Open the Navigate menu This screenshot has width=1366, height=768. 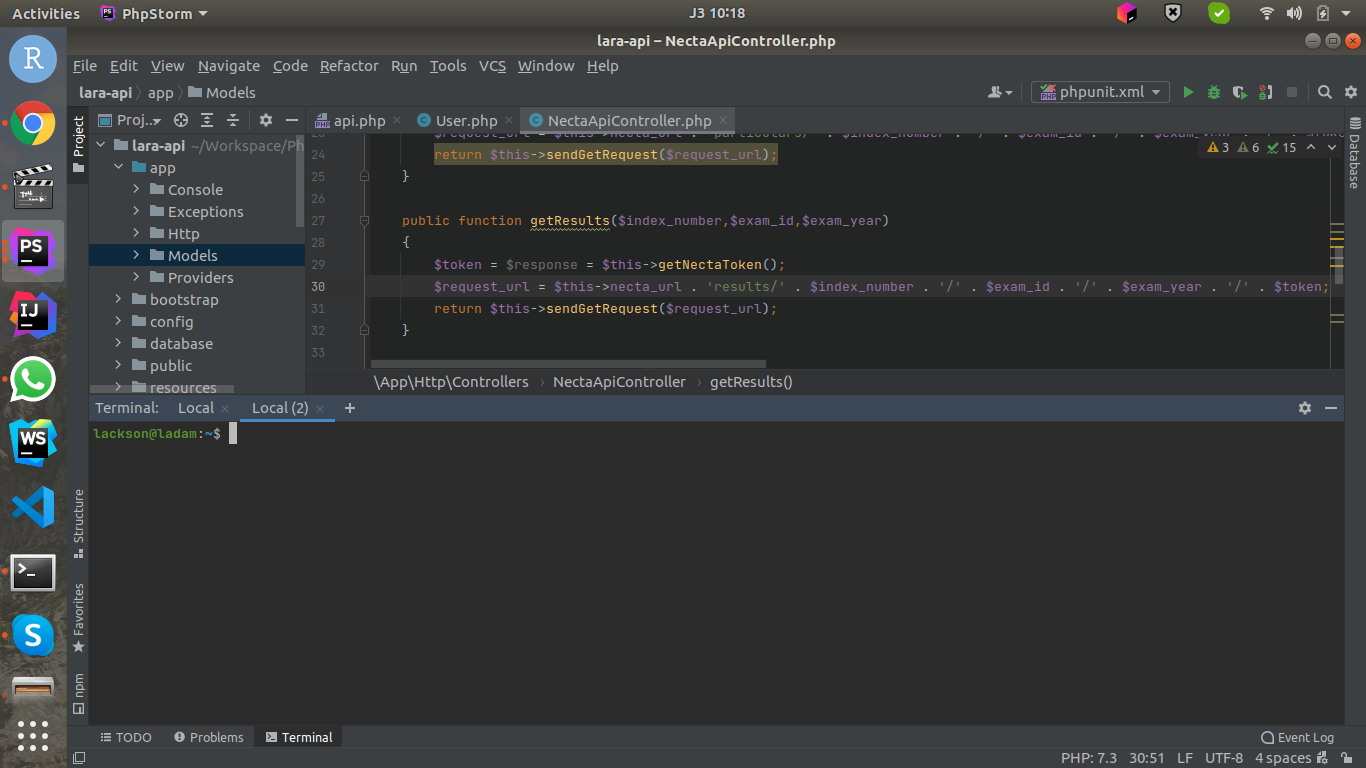229,66
